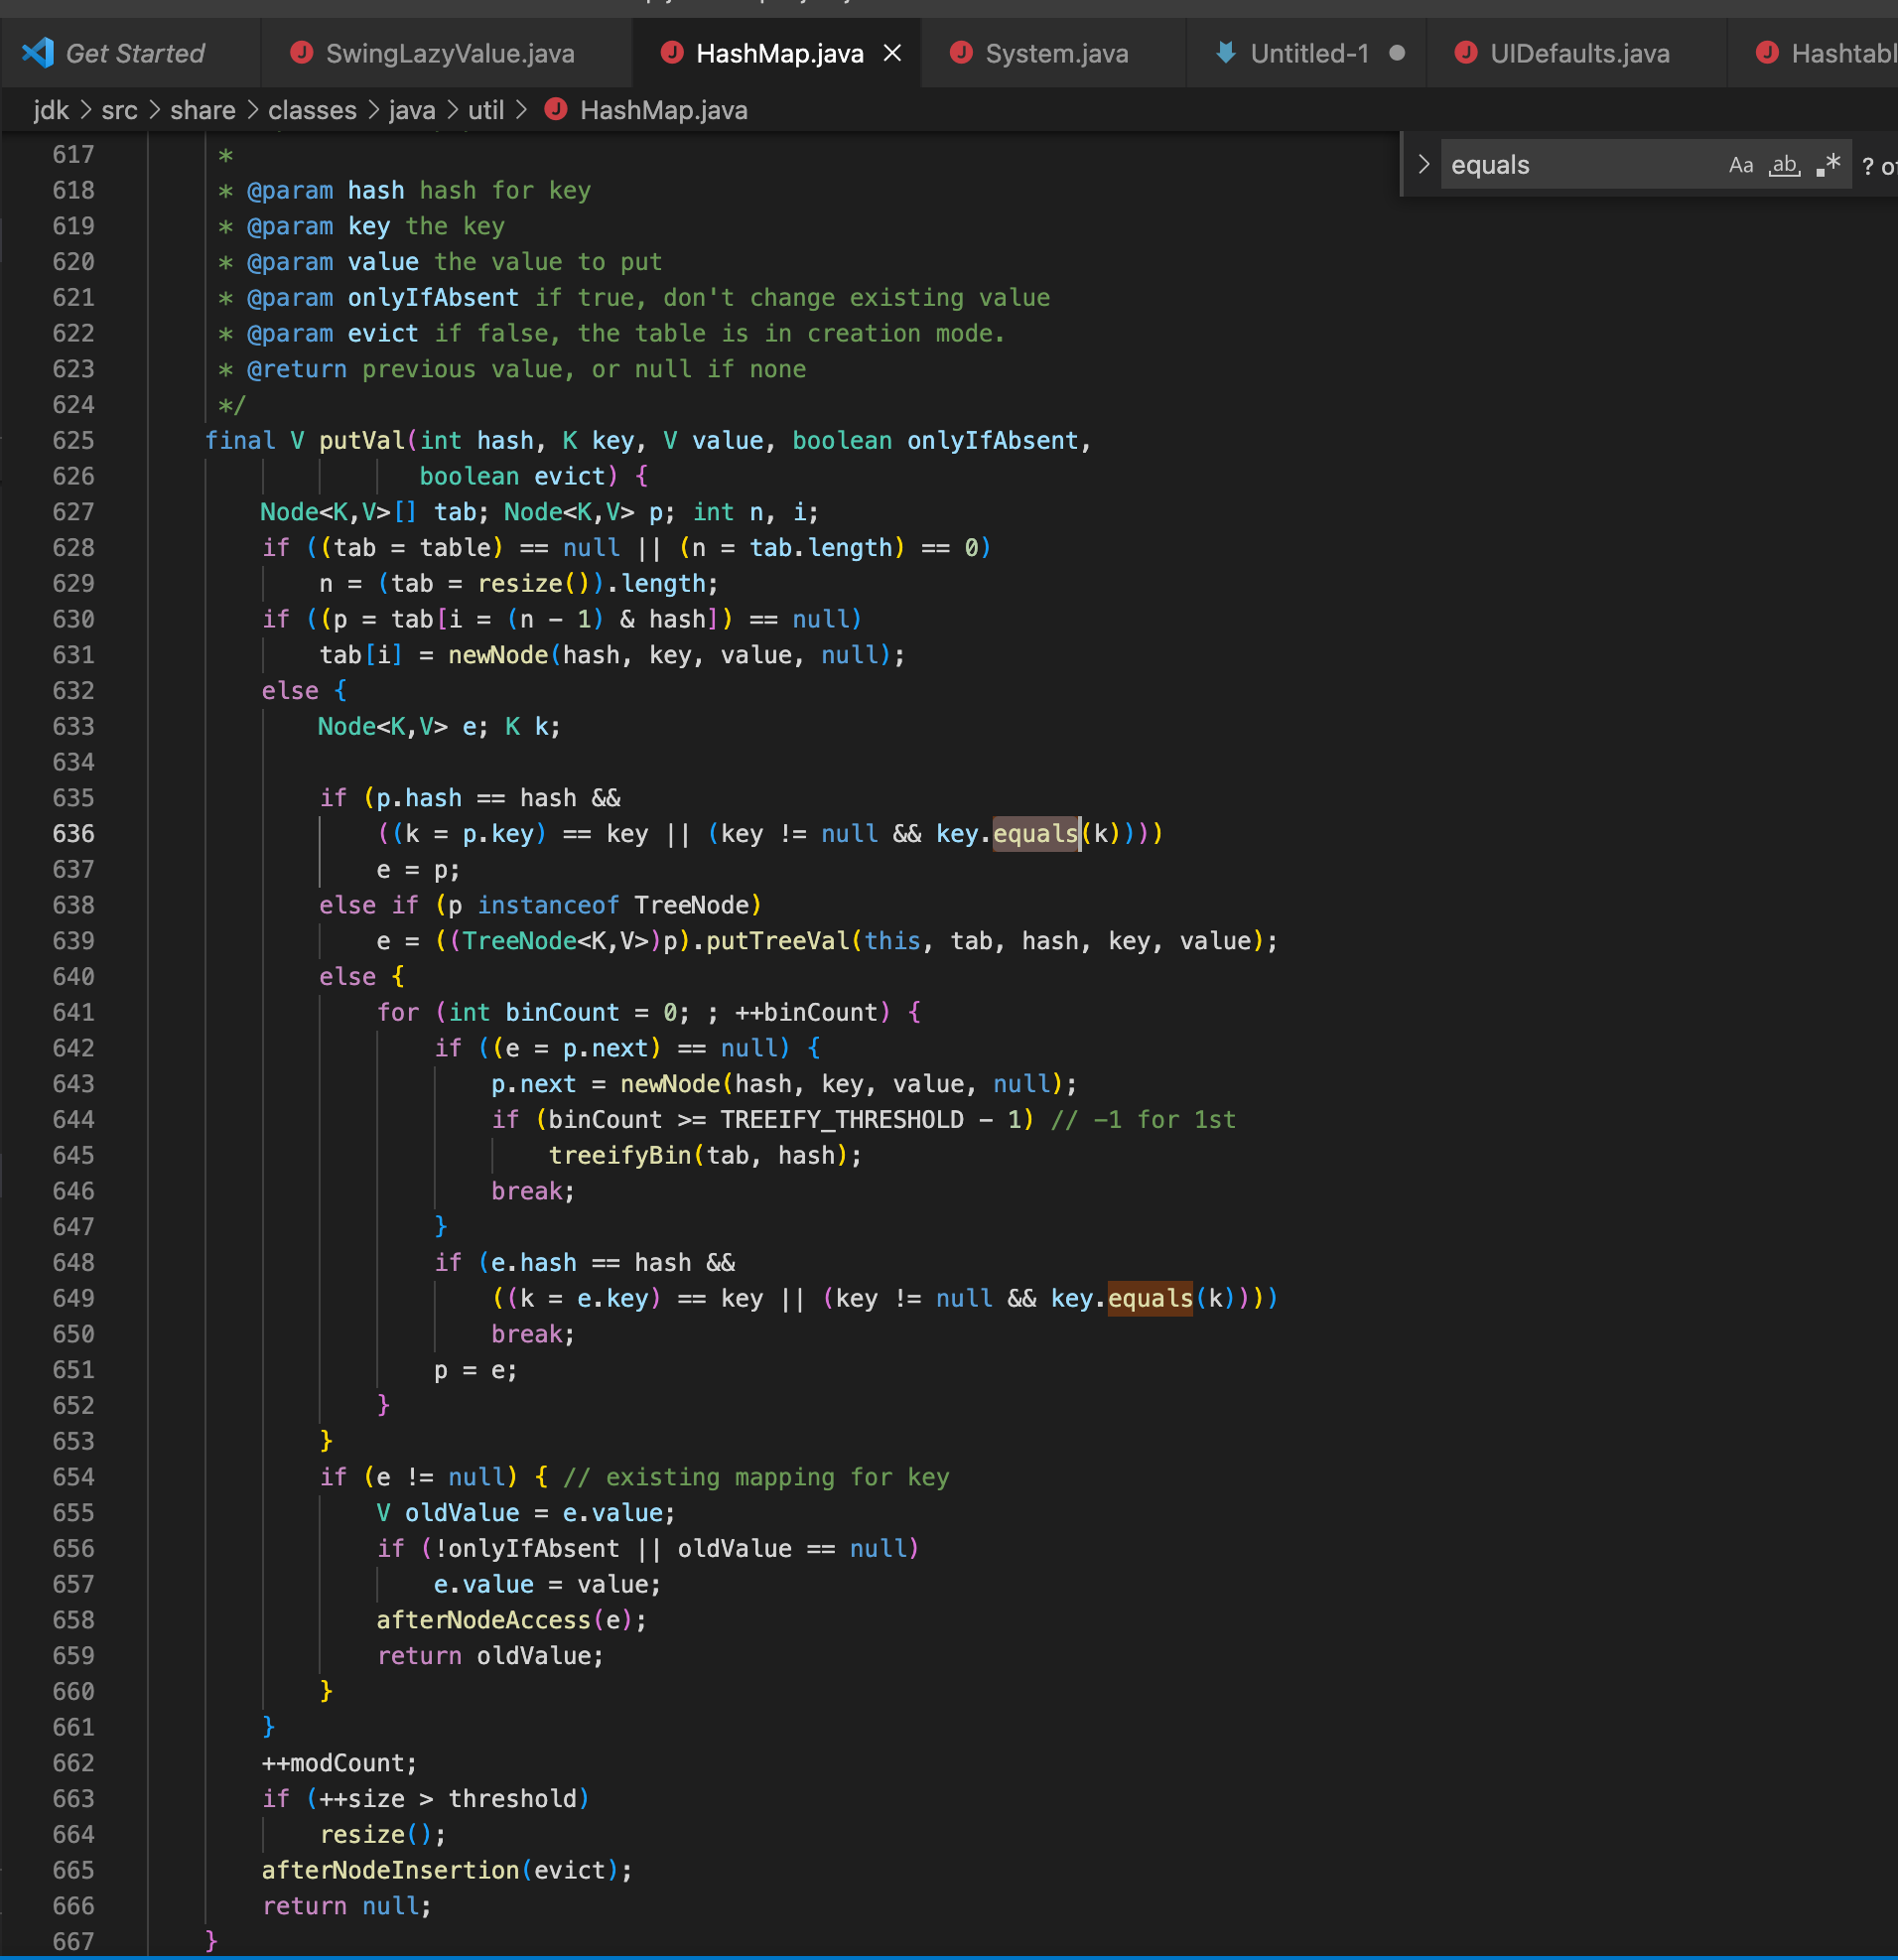Click the Java icon on UIDefaults.java tab
This screenshot has height=1960, width=1898.
pos(1465,52)
